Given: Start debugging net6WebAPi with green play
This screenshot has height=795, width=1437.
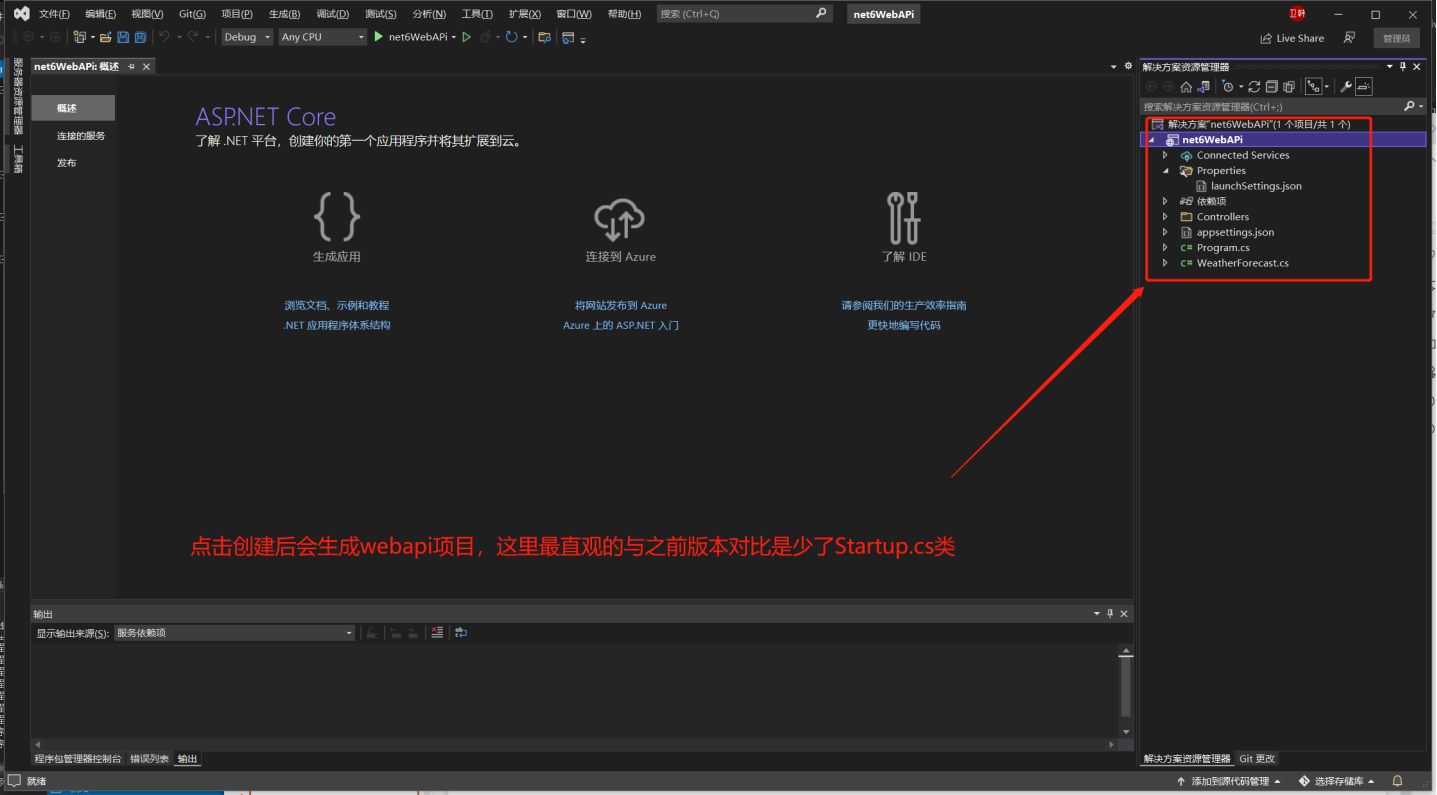Looking at the screenshot, I should click(x=379, y=37).
